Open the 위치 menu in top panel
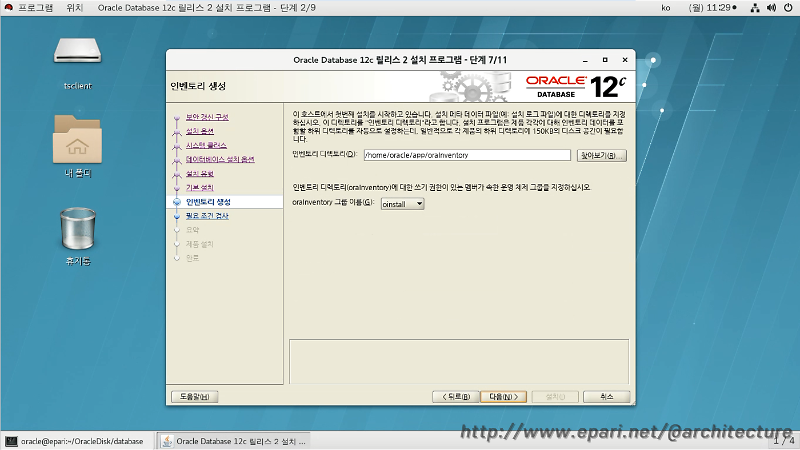The width and height of the screenshot is (800, 450). (74, 8)
